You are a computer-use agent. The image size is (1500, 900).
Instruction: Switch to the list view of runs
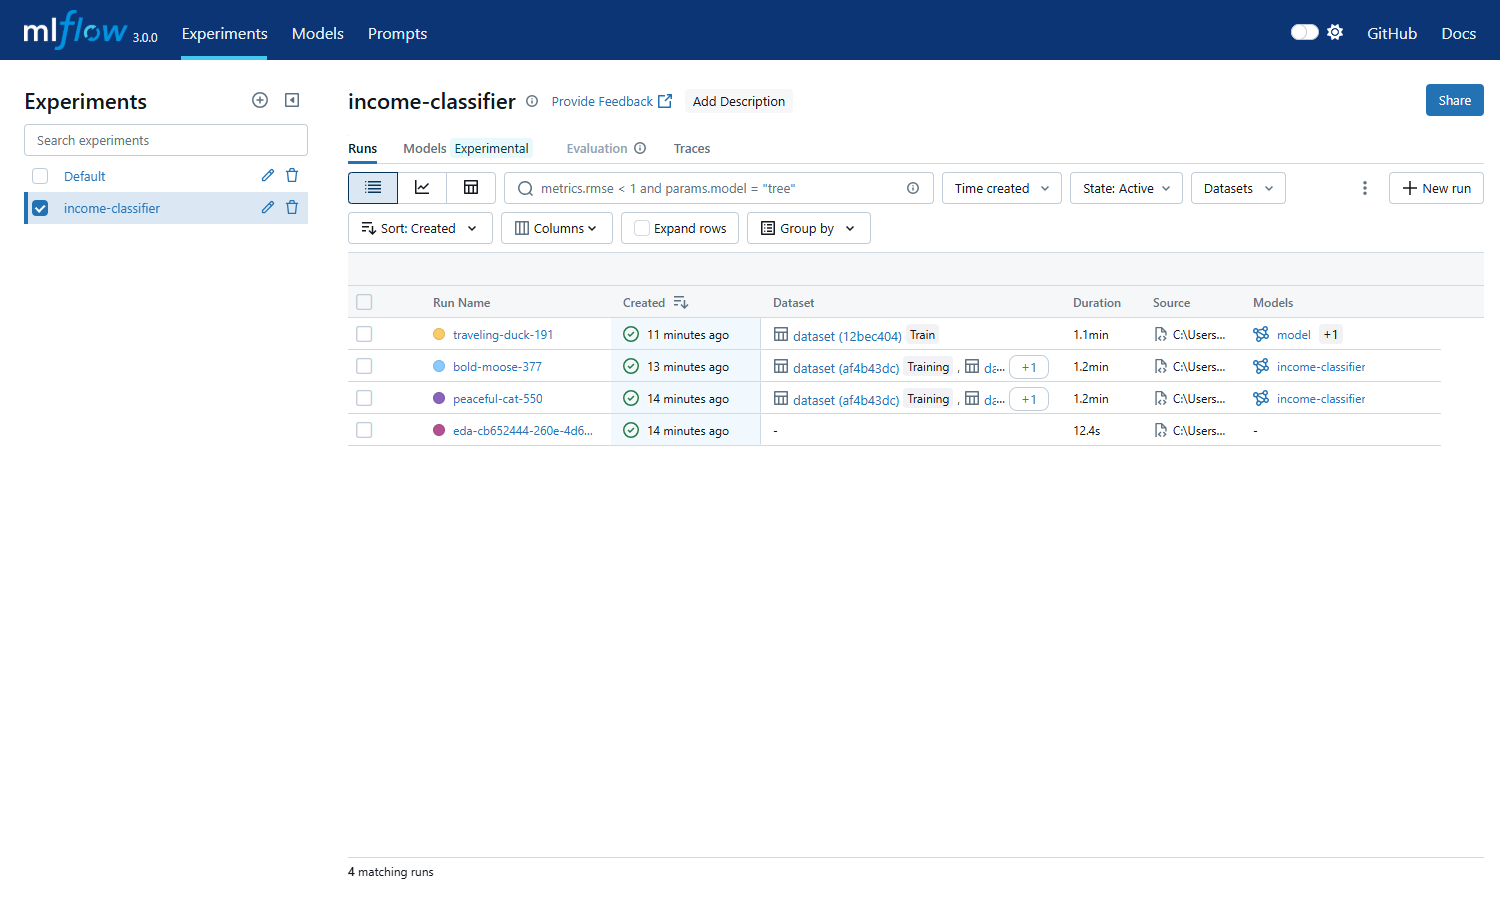[x=373, y=188]
